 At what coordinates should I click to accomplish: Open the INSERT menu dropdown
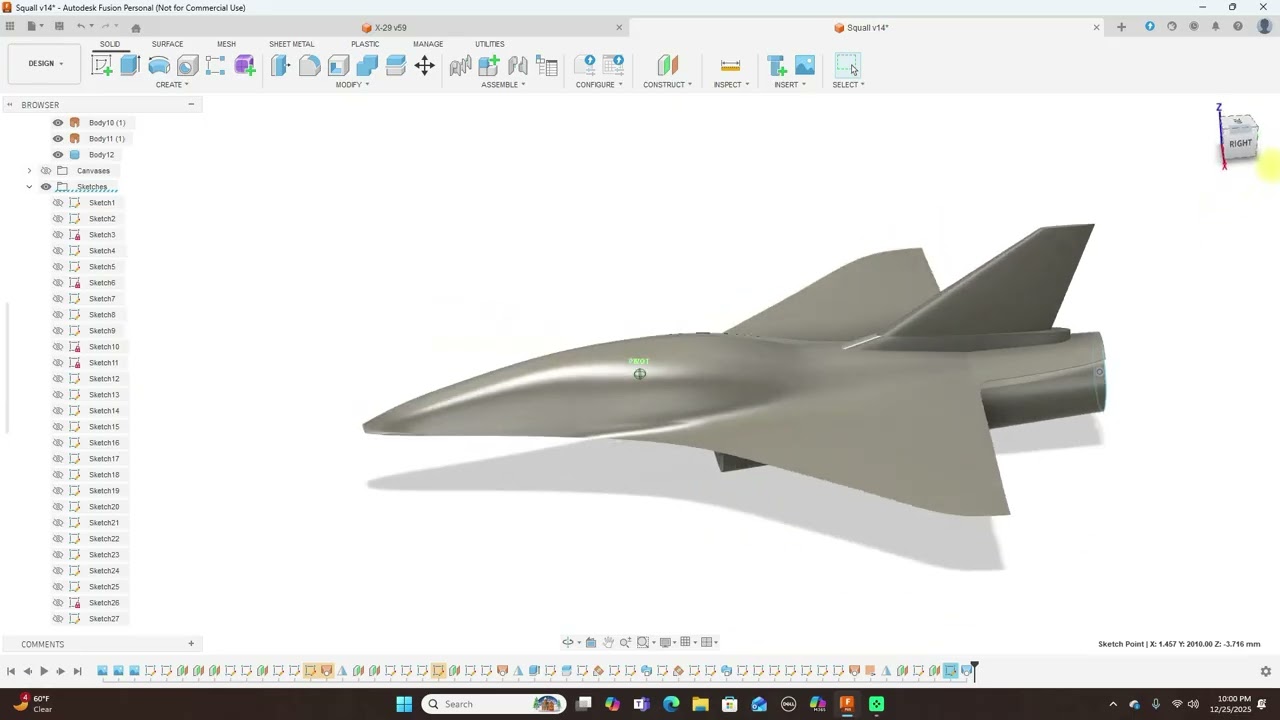click(x=790, y=85)
